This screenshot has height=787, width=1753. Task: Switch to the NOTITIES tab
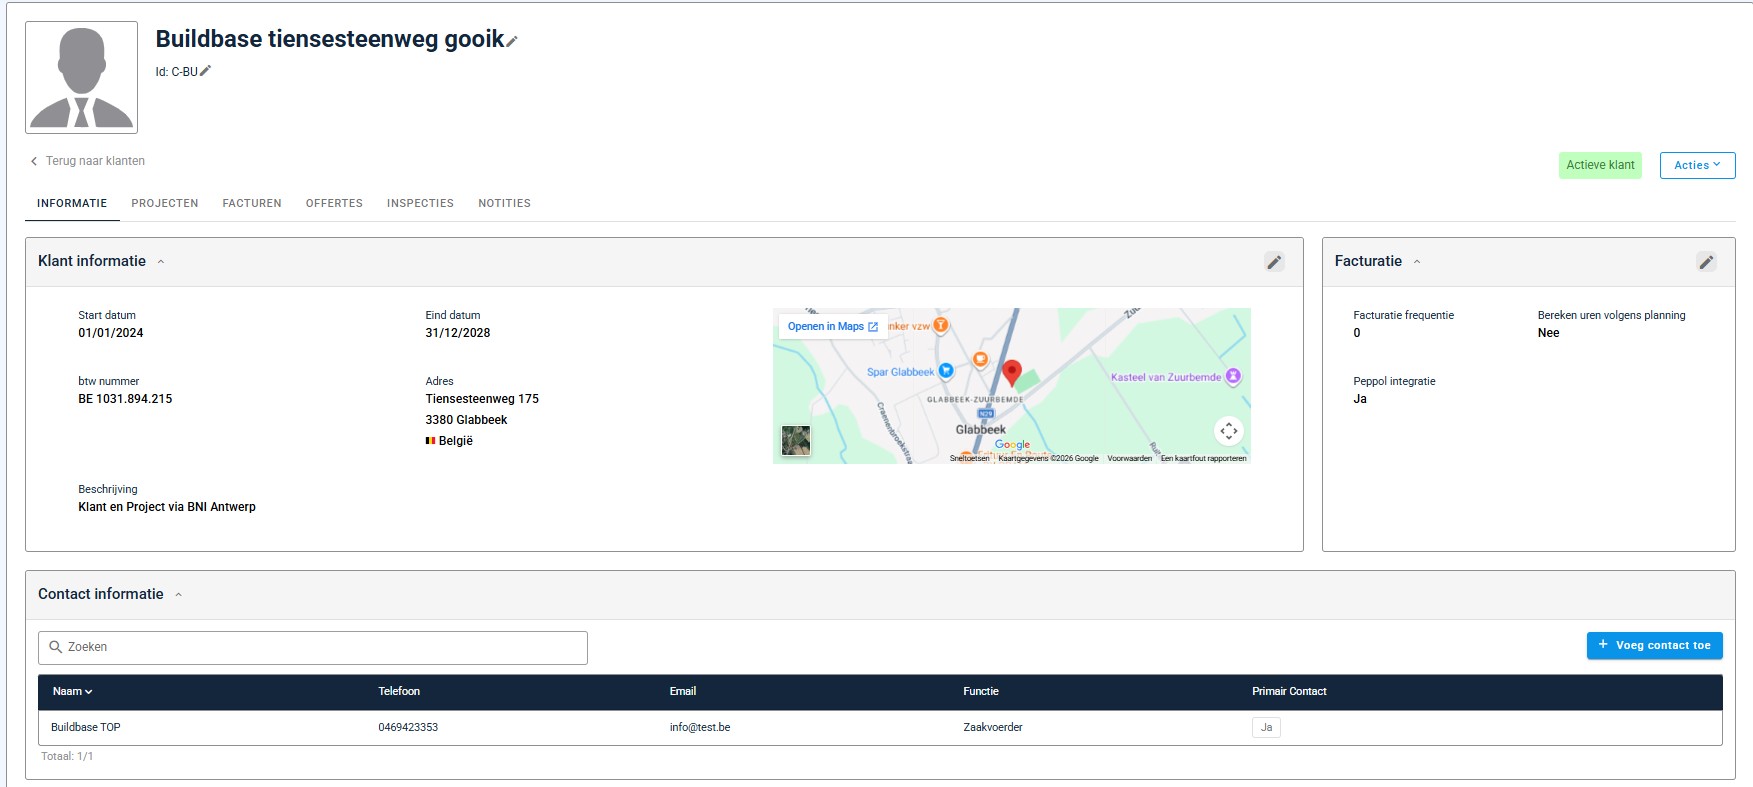tap(504, 203)
